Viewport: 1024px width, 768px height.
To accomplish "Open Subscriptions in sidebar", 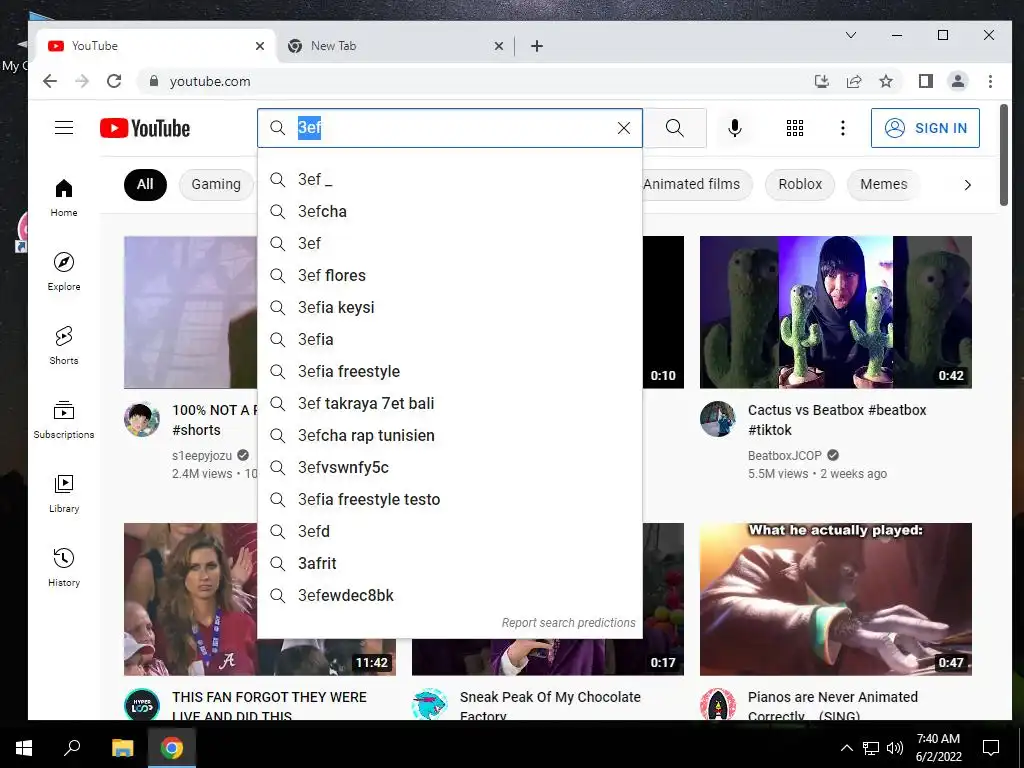I will (x=64, y=420).
